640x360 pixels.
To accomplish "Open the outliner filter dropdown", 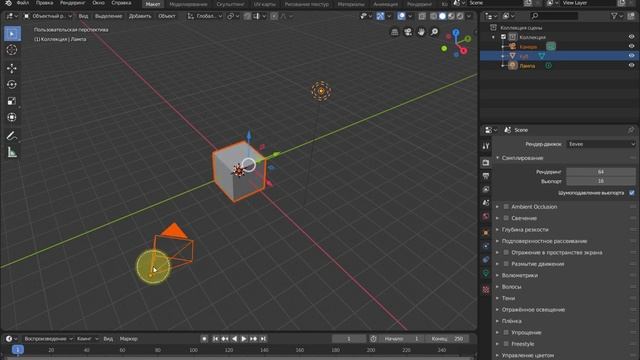I will [x=616, y=16].
